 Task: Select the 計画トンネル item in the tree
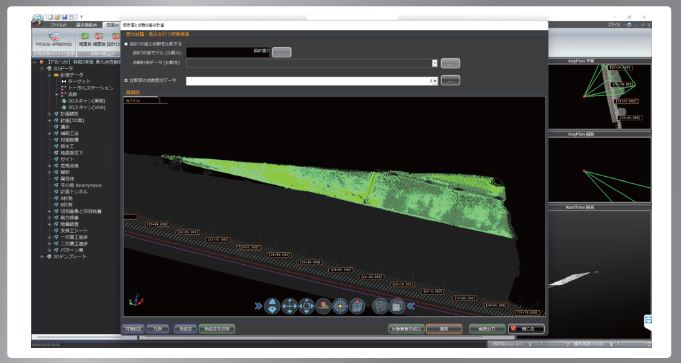point(74,191)
